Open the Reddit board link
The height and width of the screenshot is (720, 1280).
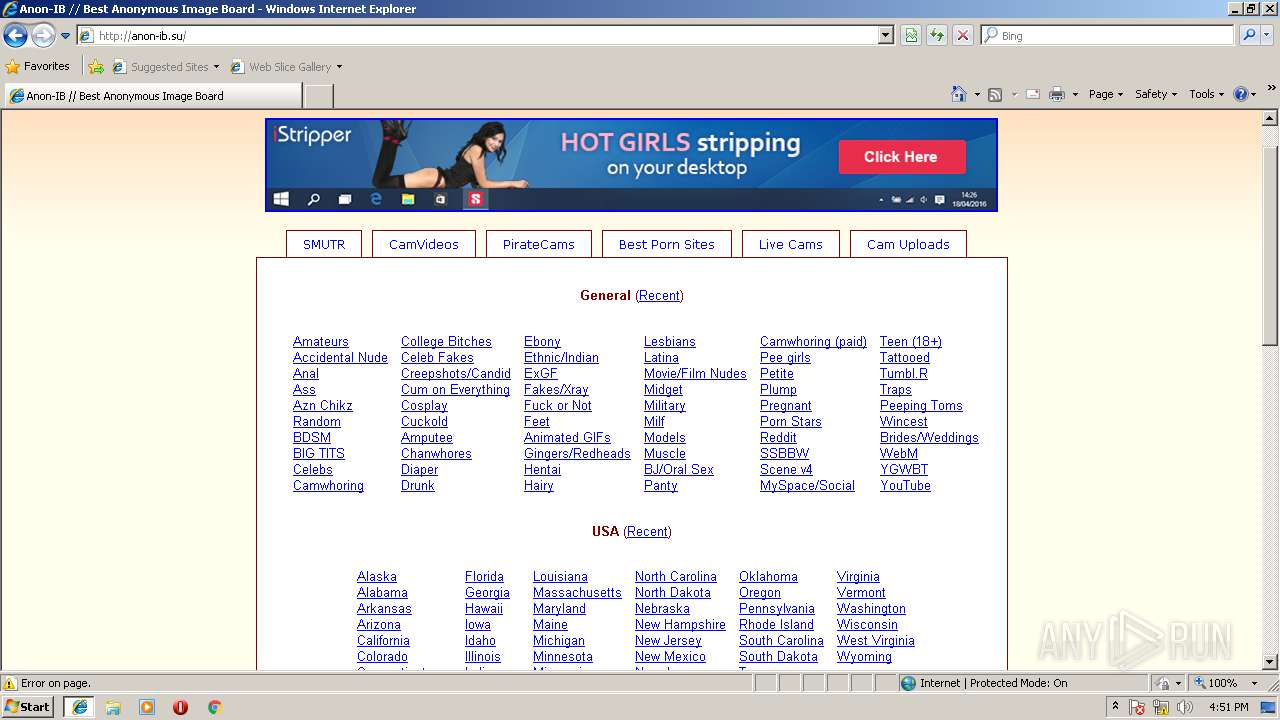(778, 438)
